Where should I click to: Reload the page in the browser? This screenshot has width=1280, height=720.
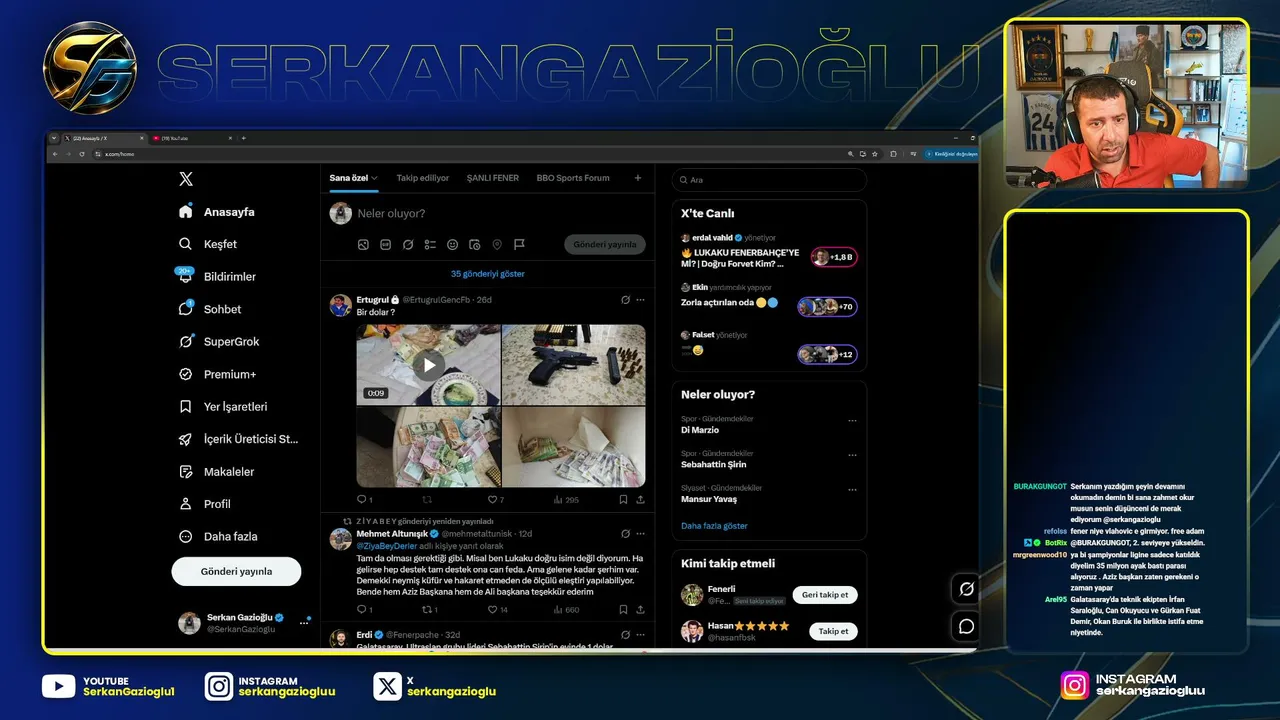[x=81, y=154]
